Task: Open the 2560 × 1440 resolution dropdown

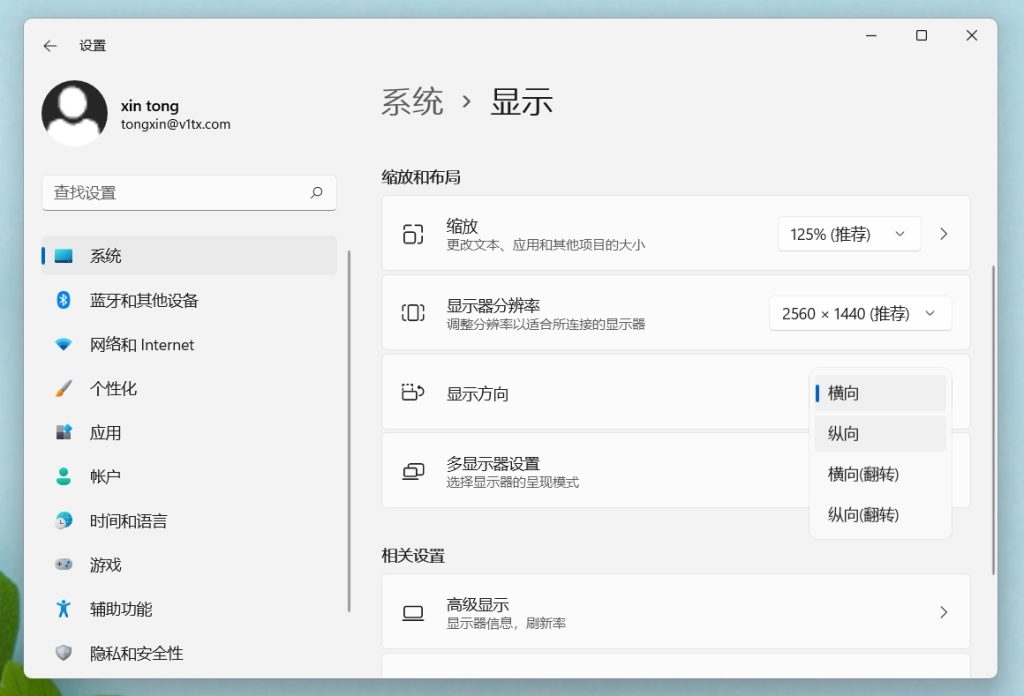Action: click(860, 313)
